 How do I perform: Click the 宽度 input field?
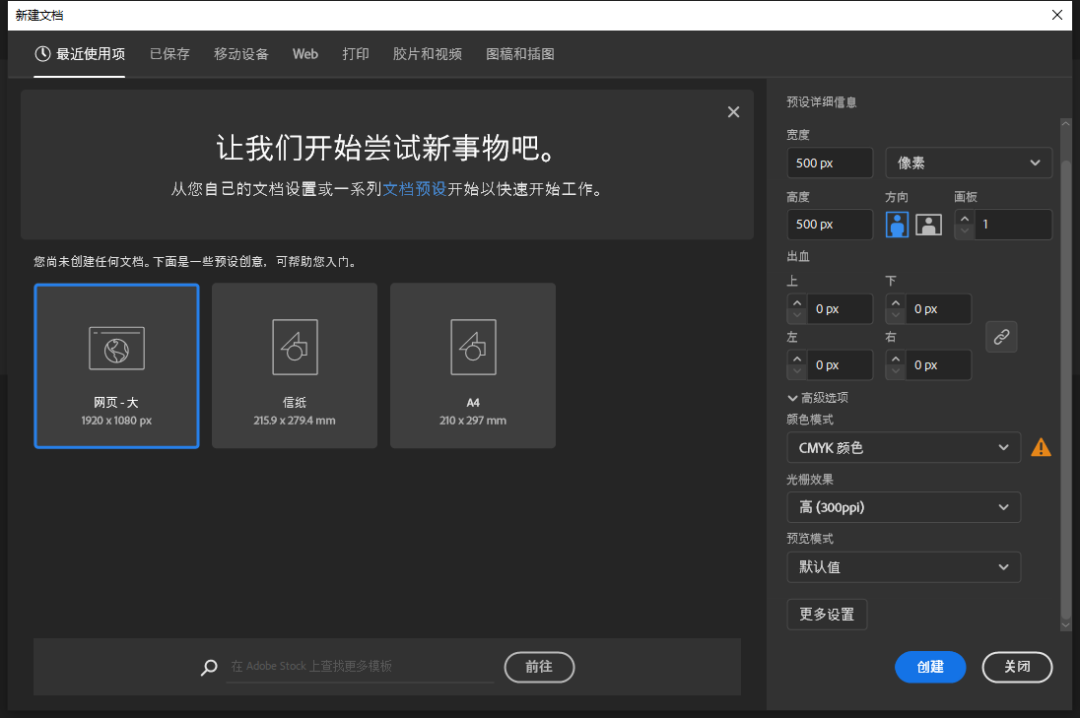click(x=829, y=163)
